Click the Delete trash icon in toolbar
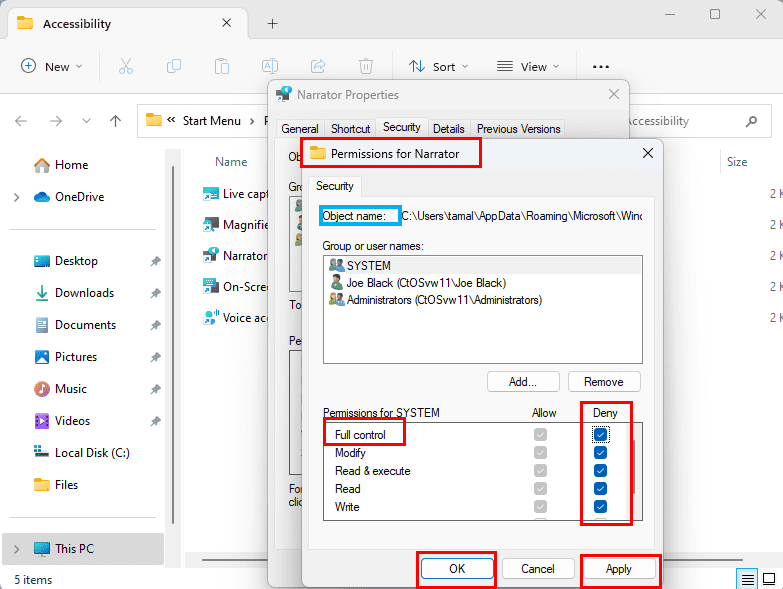 [x=366, y=66]
